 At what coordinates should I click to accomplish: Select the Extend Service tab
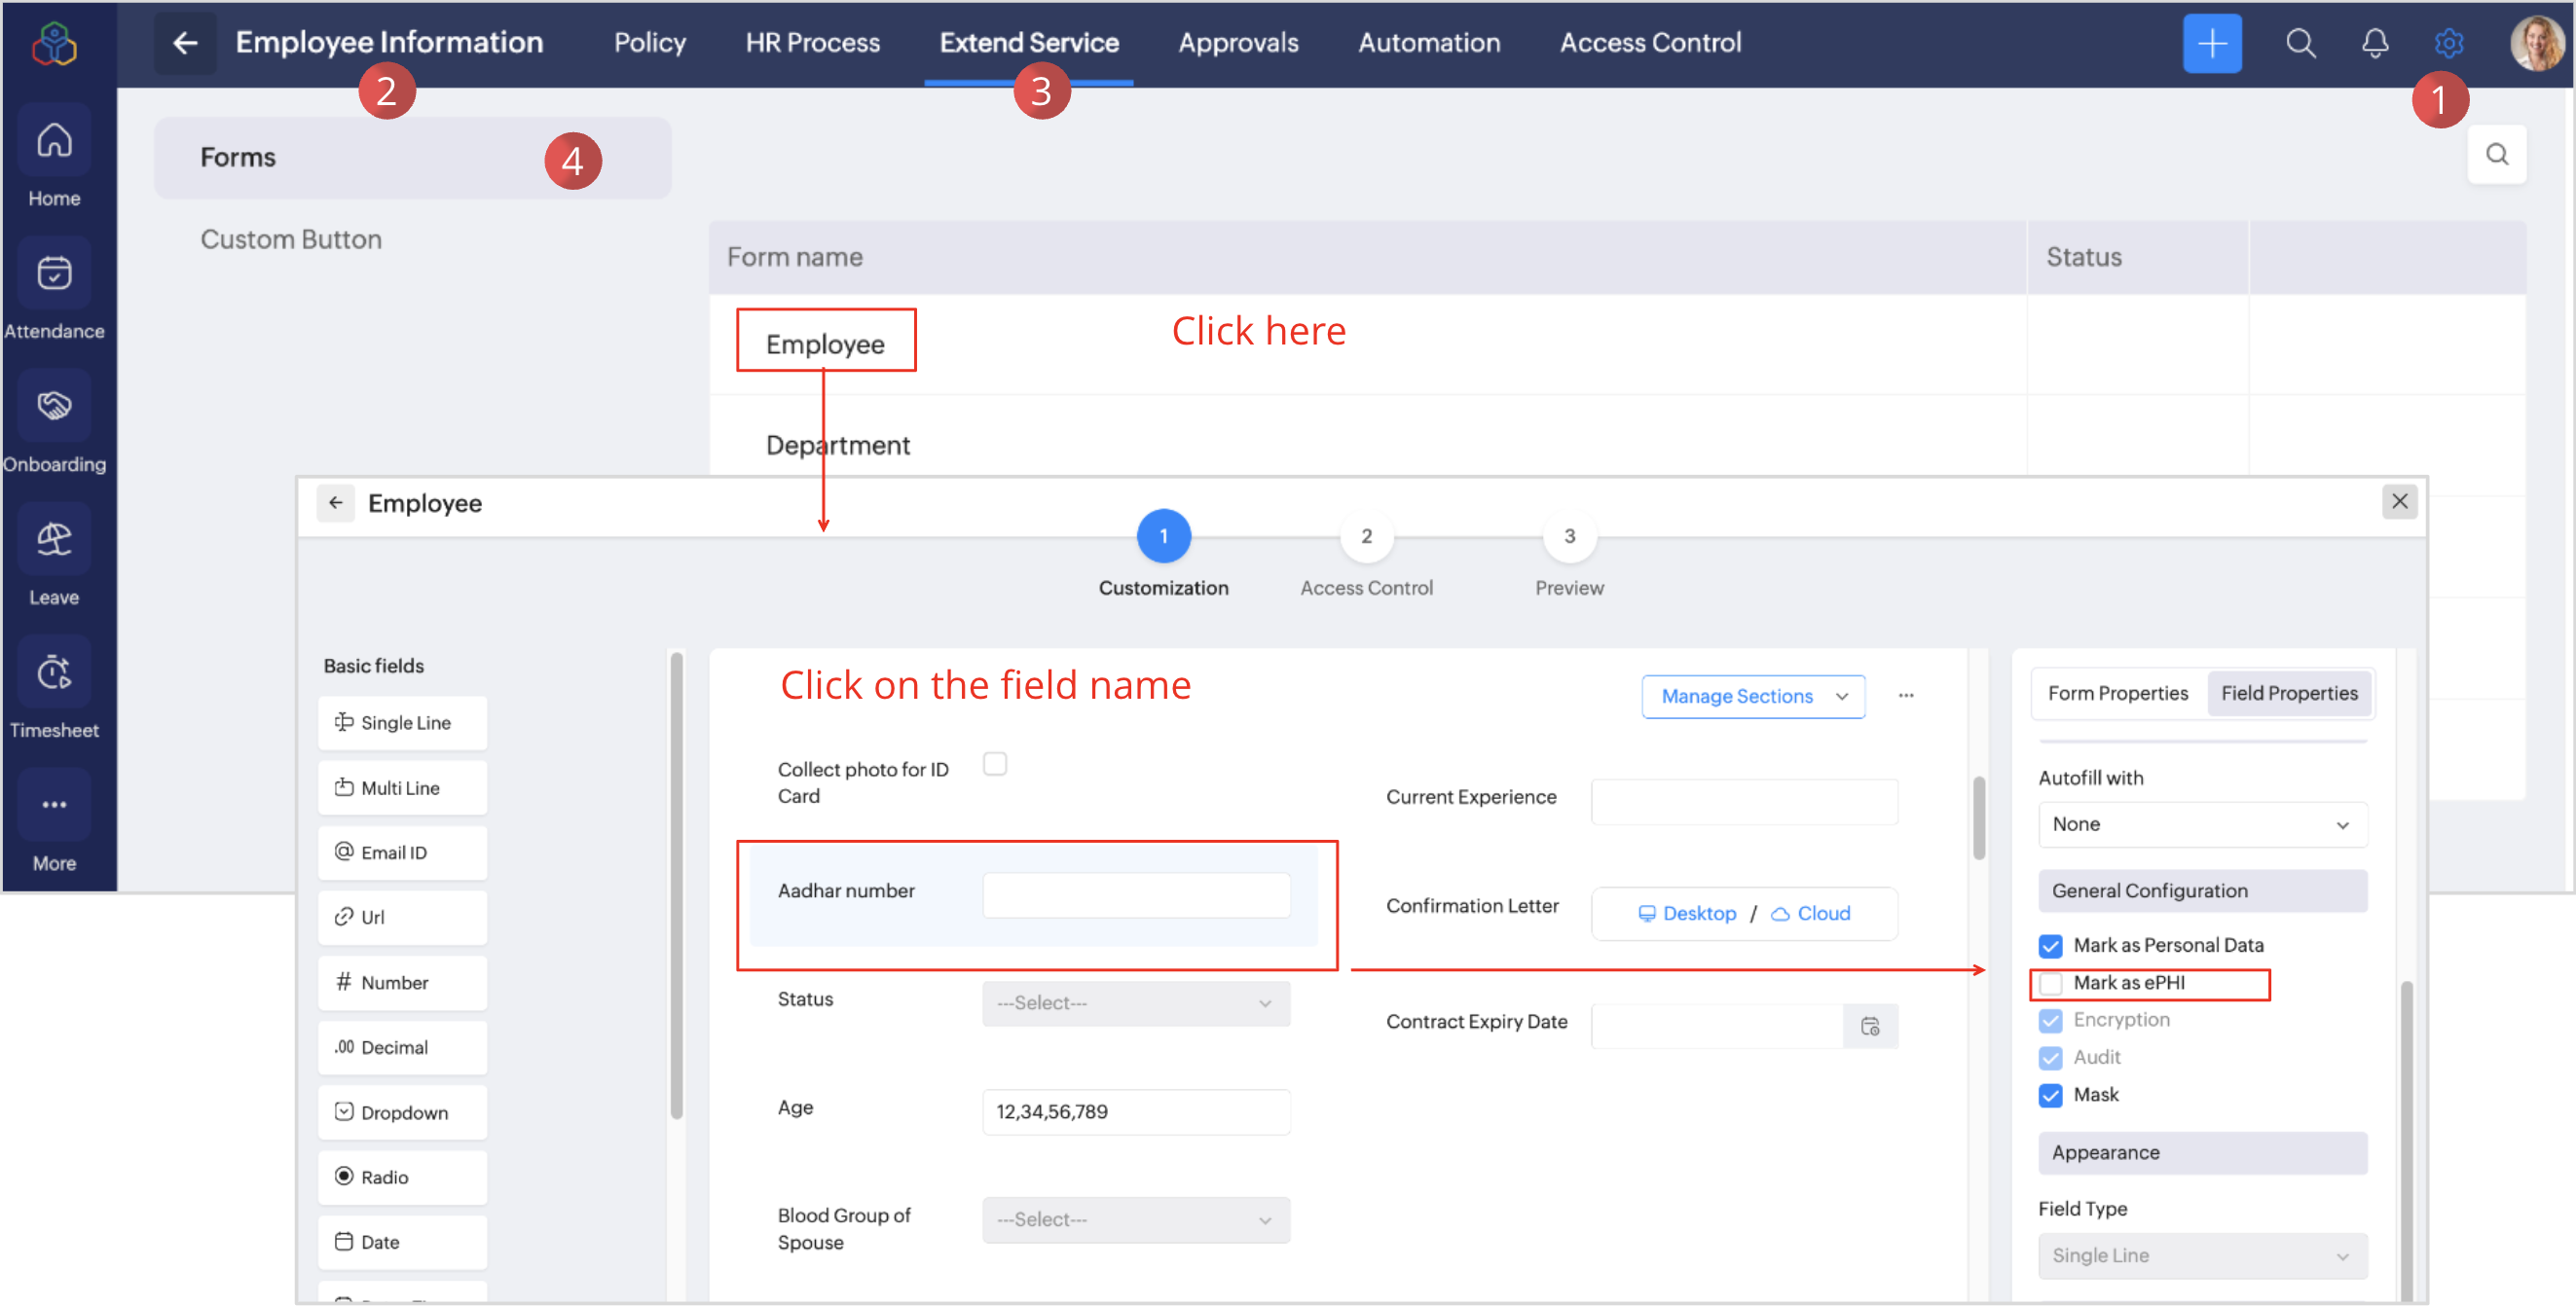(x=1029, y=43)
